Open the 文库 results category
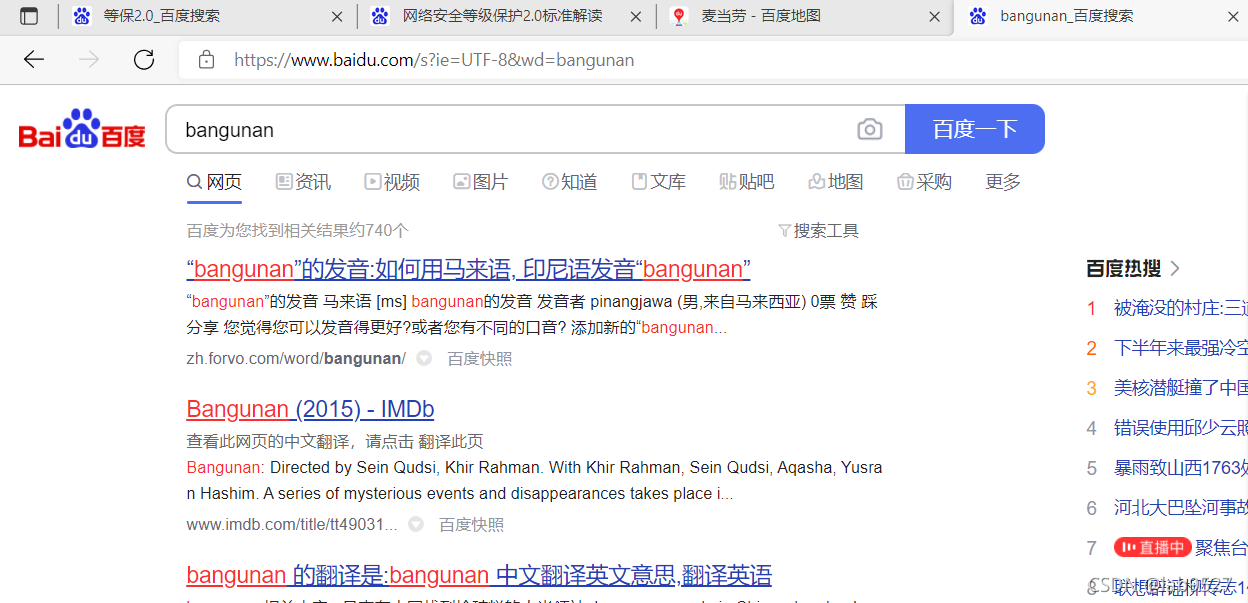 click(x=659, y=182)
